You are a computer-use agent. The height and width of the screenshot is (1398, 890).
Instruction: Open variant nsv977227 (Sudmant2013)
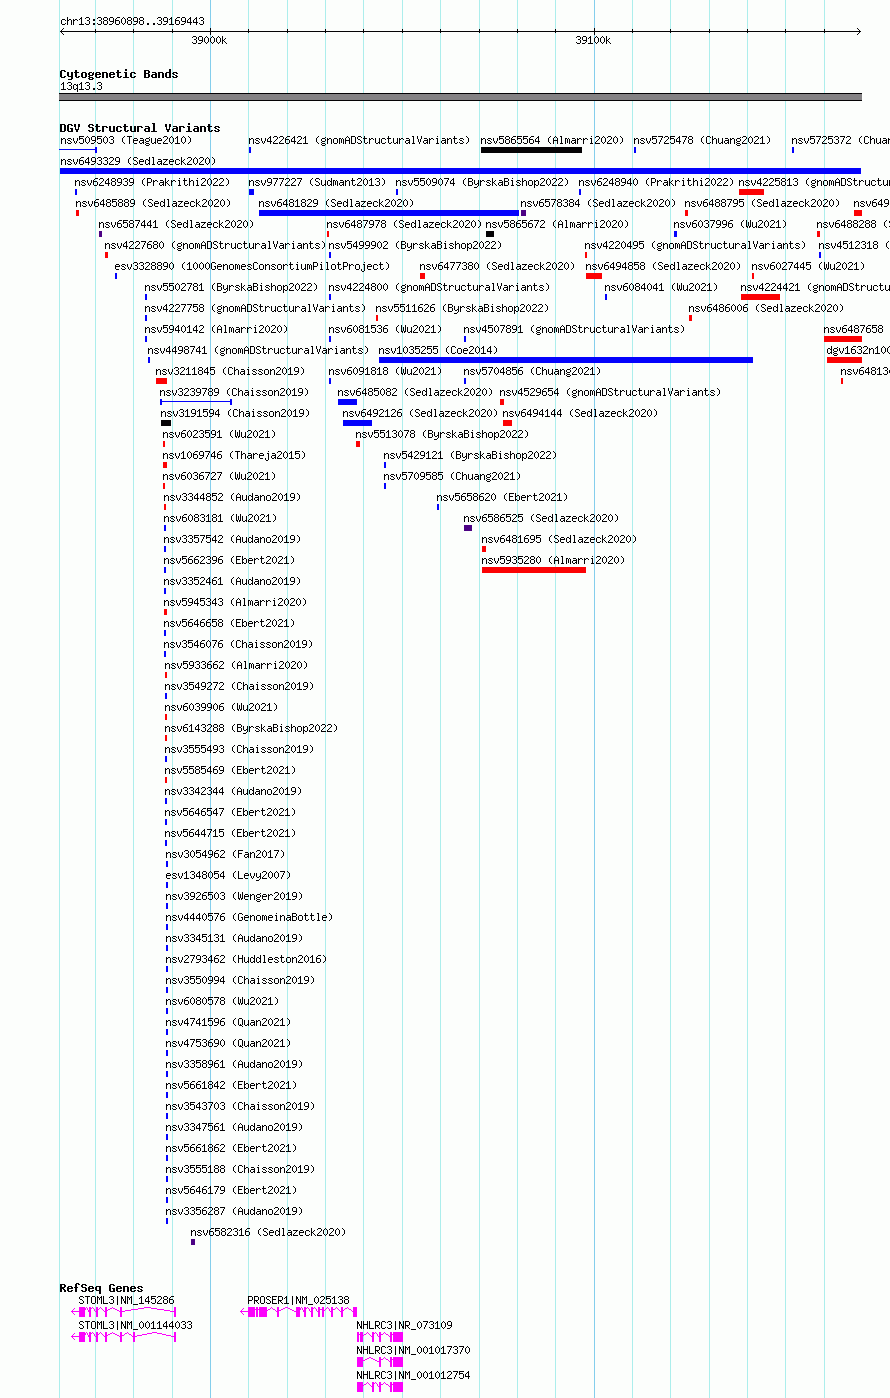(x=317, y=183)
